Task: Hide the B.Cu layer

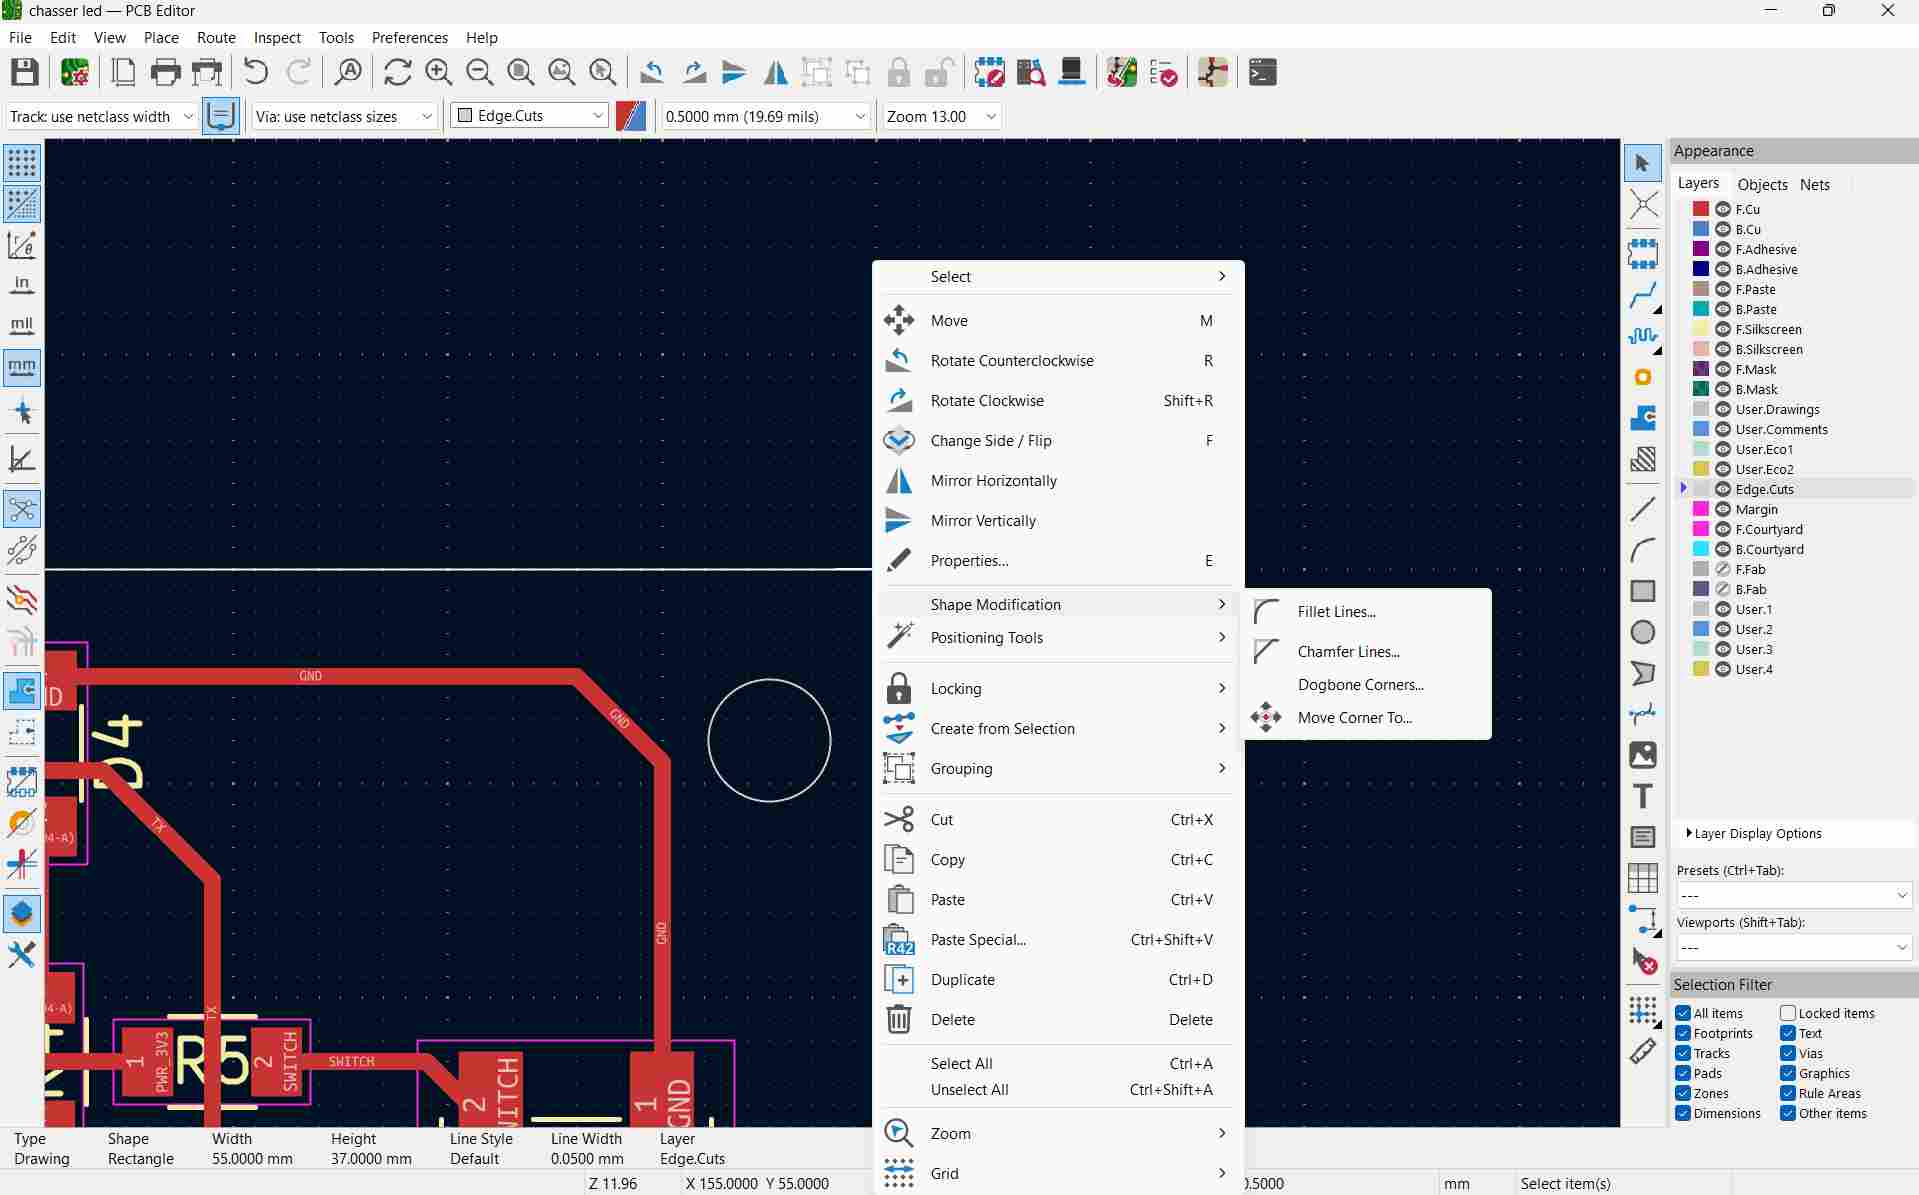Action: (x=1723, y=229)
